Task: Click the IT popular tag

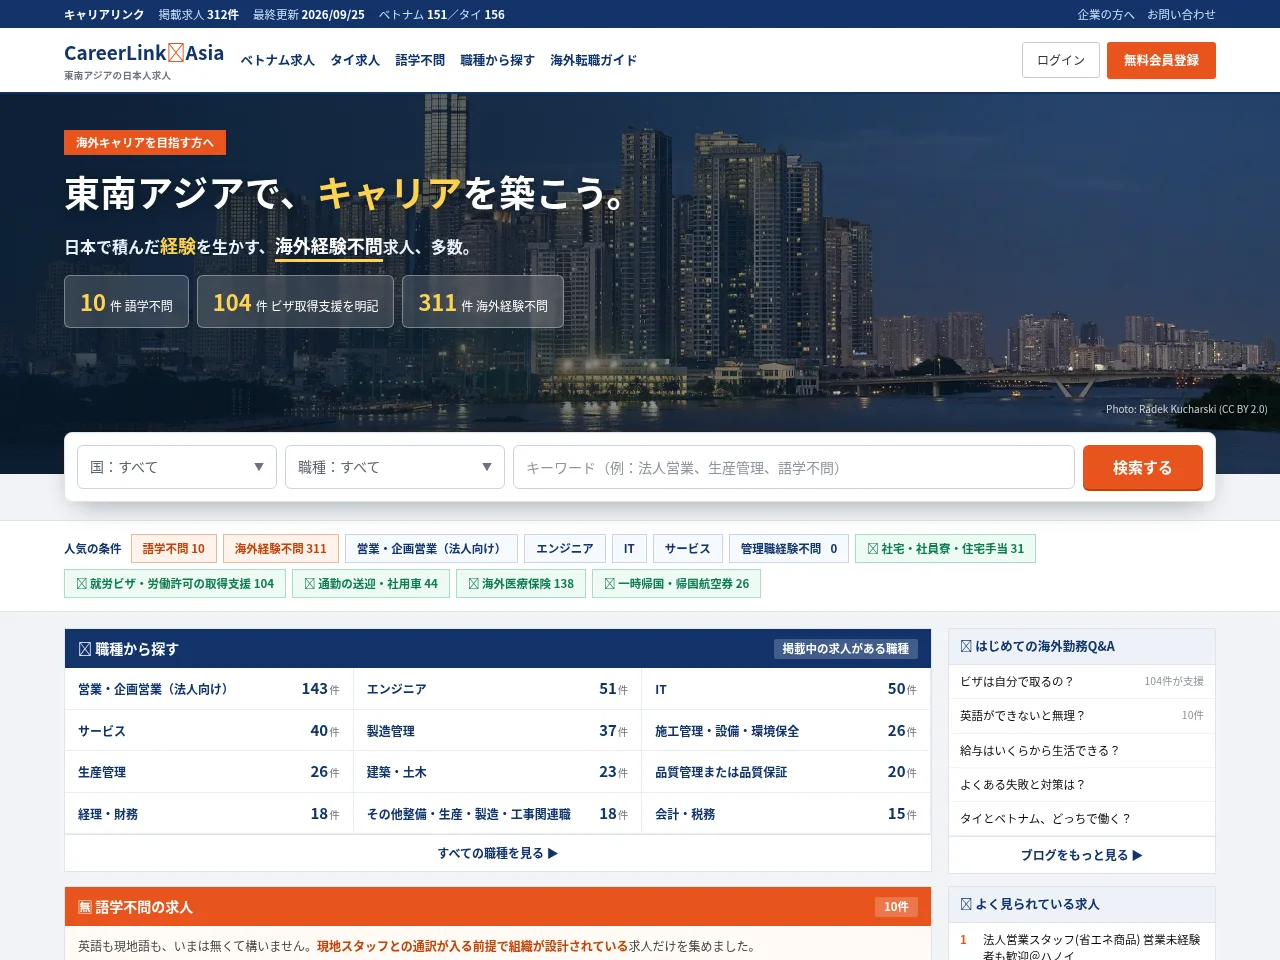Action: coord(629,548)
